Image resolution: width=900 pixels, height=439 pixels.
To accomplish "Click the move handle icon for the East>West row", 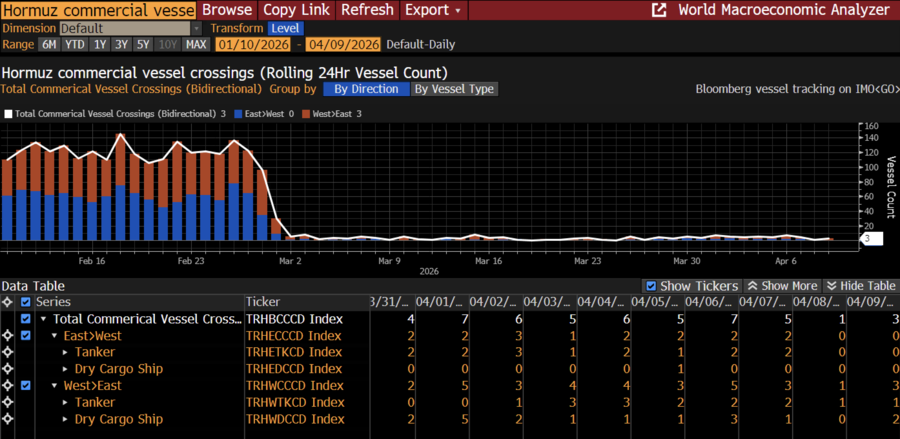I will tap(8, 335).
